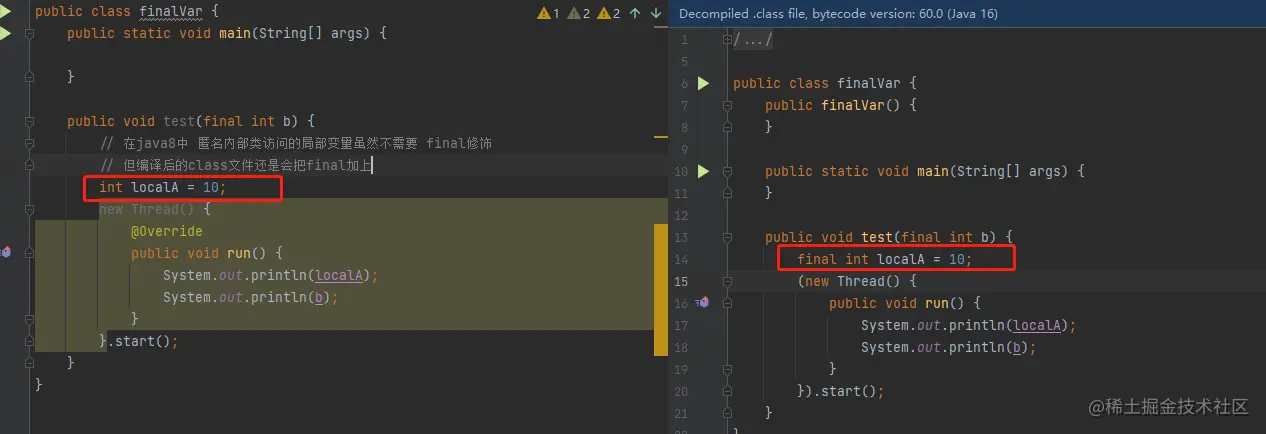Click '}.start();' in left editor
The width and height of the screenshot is (1266, 434).
[x=139, y=341]
